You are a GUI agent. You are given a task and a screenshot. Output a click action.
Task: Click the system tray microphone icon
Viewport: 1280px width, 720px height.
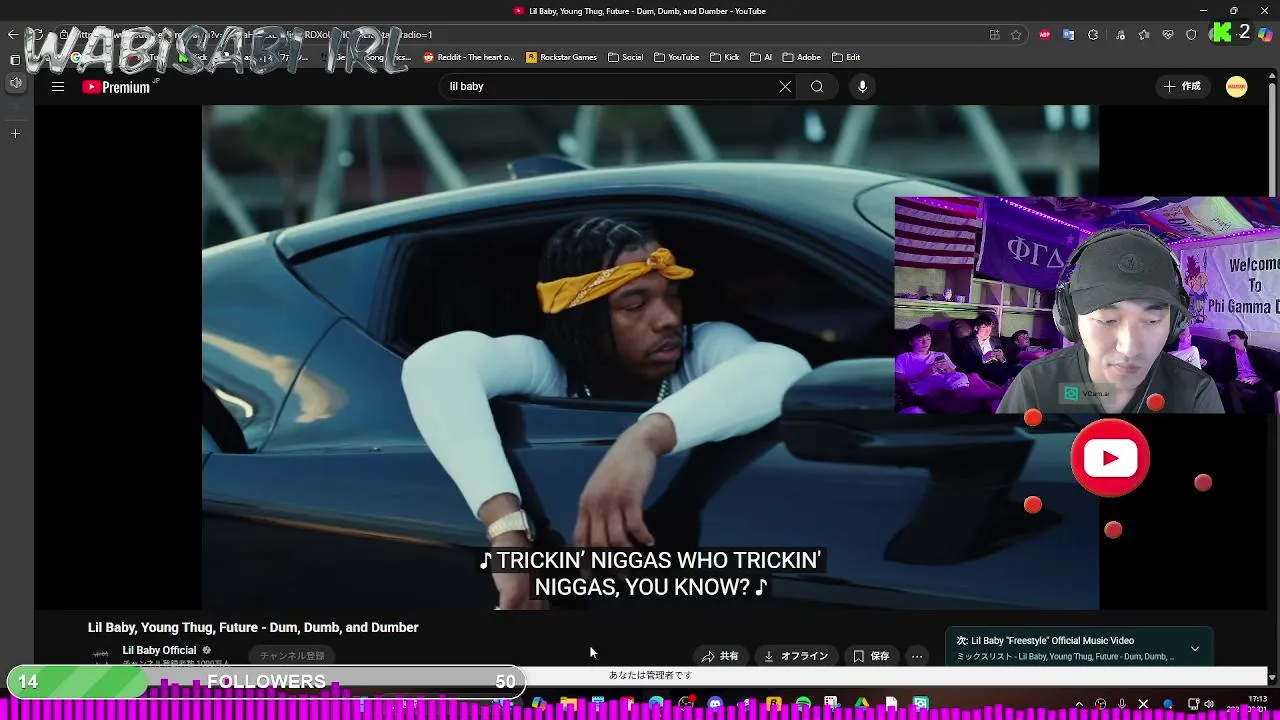(x=1122, y=704)
